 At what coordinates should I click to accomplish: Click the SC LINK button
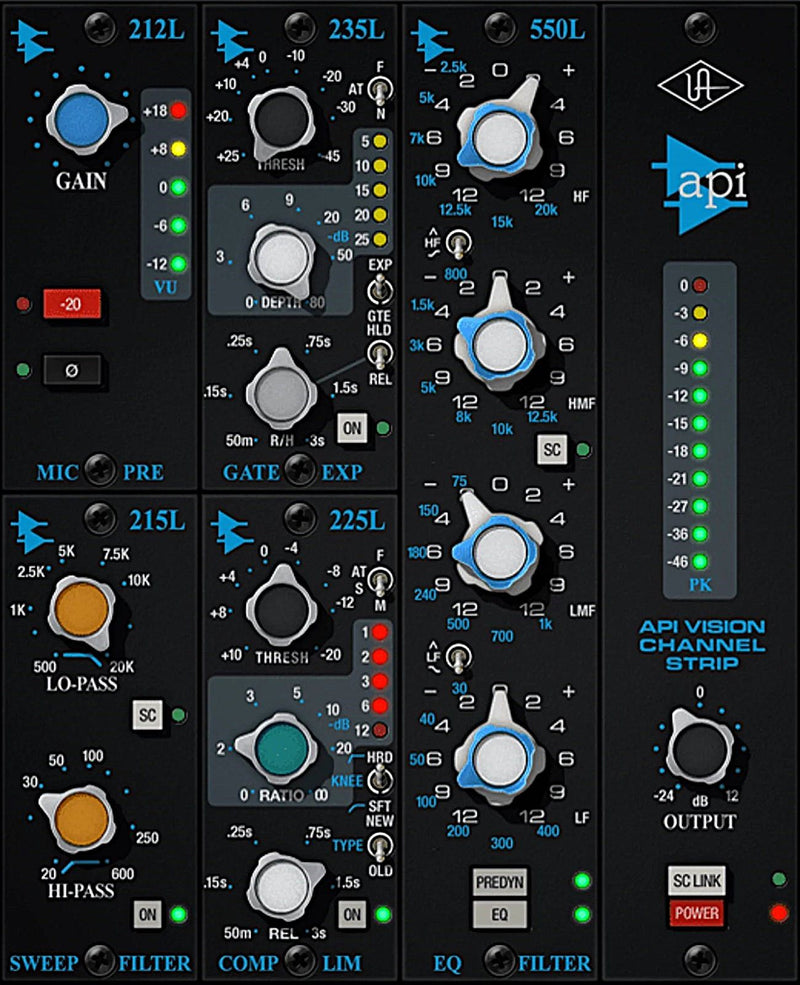696,881
